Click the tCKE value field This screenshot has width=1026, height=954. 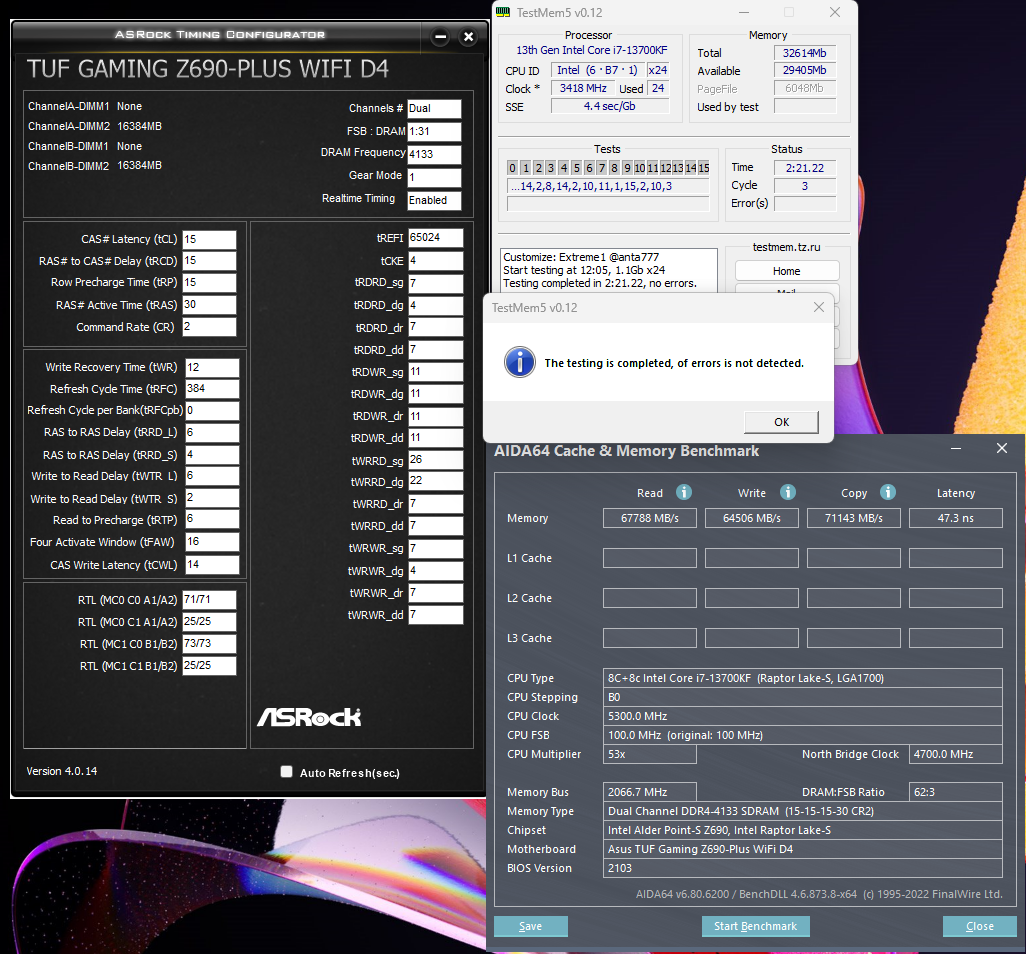coord(435,261)
